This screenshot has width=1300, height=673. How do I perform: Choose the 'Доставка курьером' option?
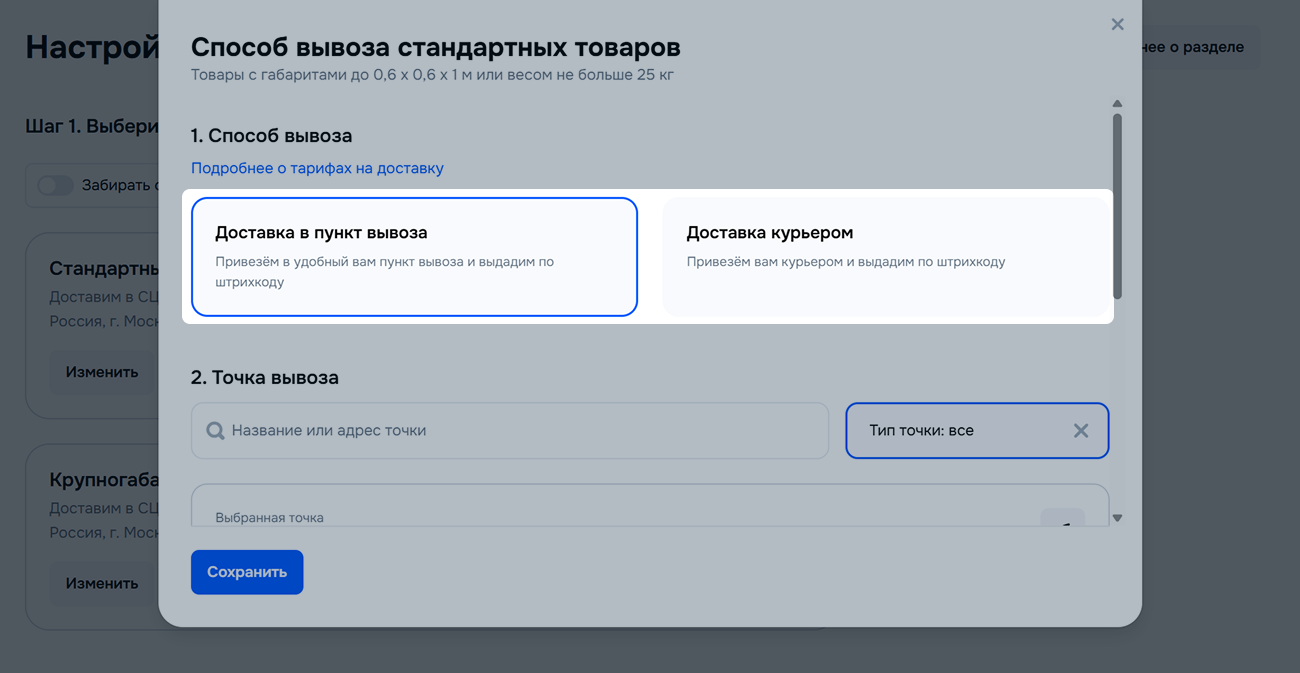tap(885, 257)
